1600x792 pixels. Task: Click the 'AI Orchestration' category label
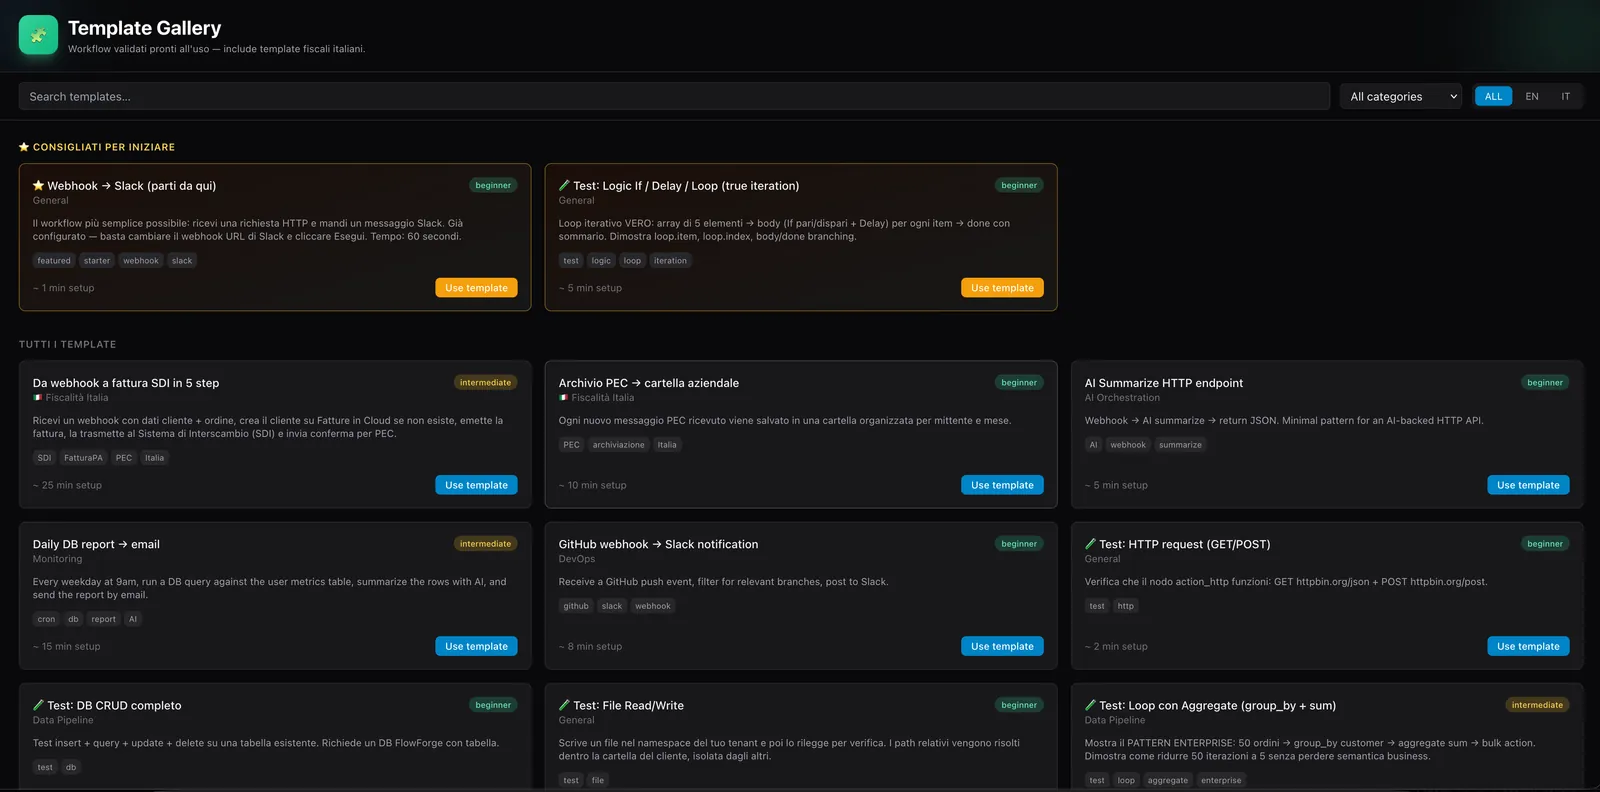tap(1122, 398)
